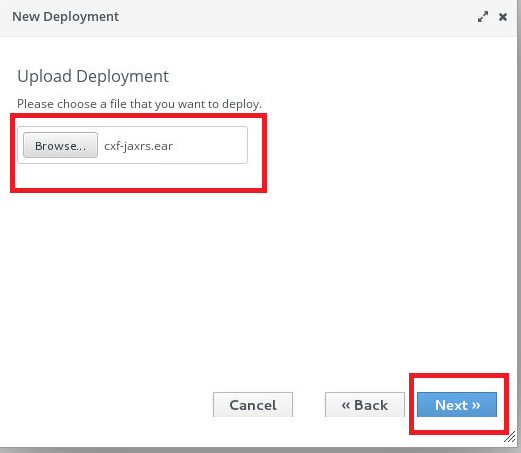
Task: Close the New Deployment dialog
Action: click(x=503, y=17)
